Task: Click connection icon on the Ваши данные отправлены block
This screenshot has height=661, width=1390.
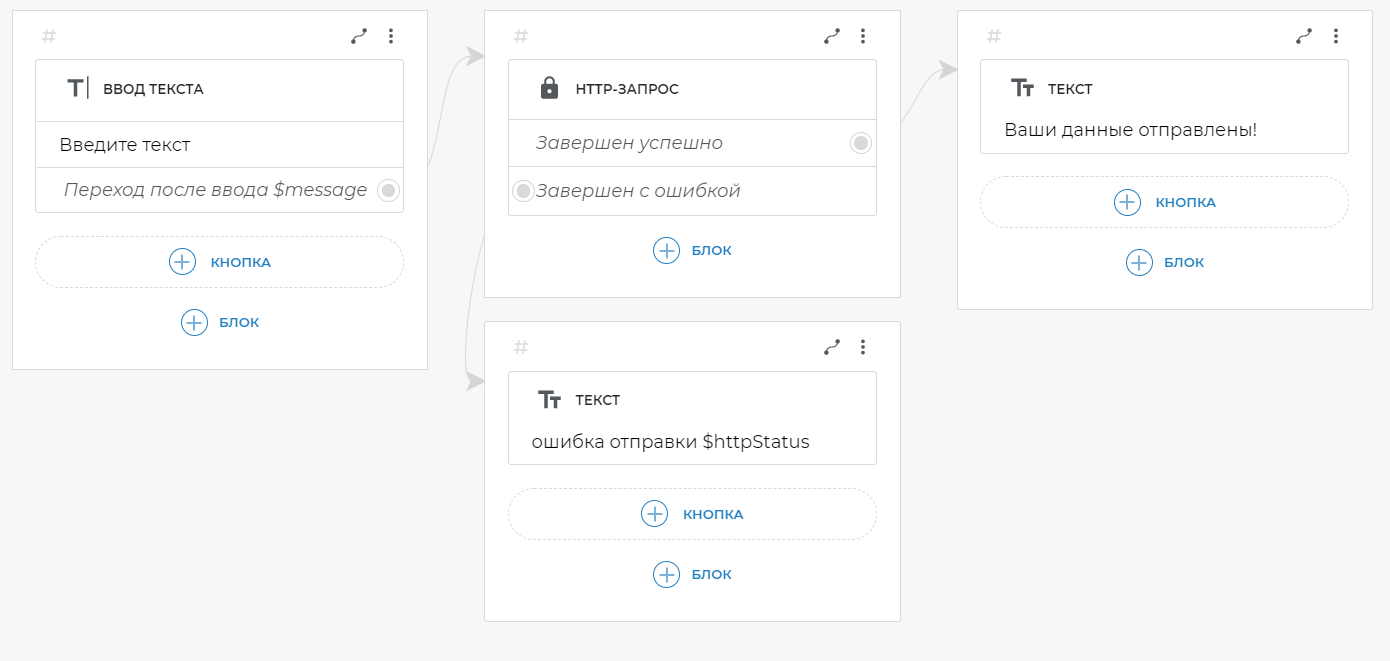Action: point(1304,36)
